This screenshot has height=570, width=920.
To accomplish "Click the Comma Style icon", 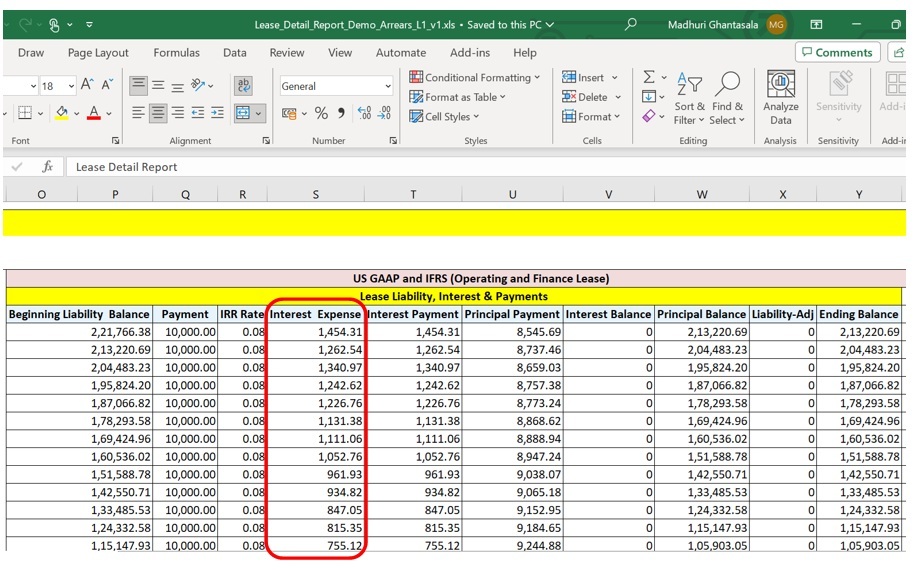I will tap(341, 114).
